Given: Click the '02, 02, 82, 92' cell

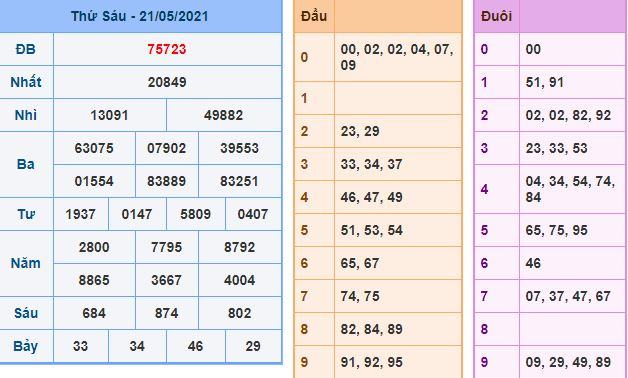Looking at the screenshot, I should pos(572,115).
